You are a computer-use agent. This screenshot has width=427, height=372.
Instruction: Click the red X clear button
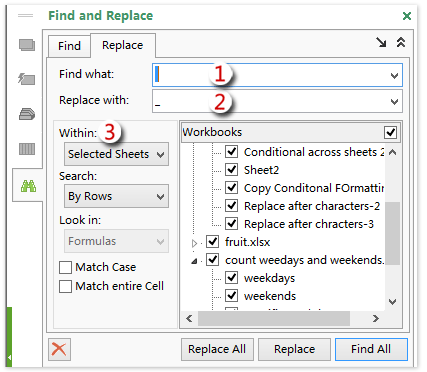(x=59, y=349)
